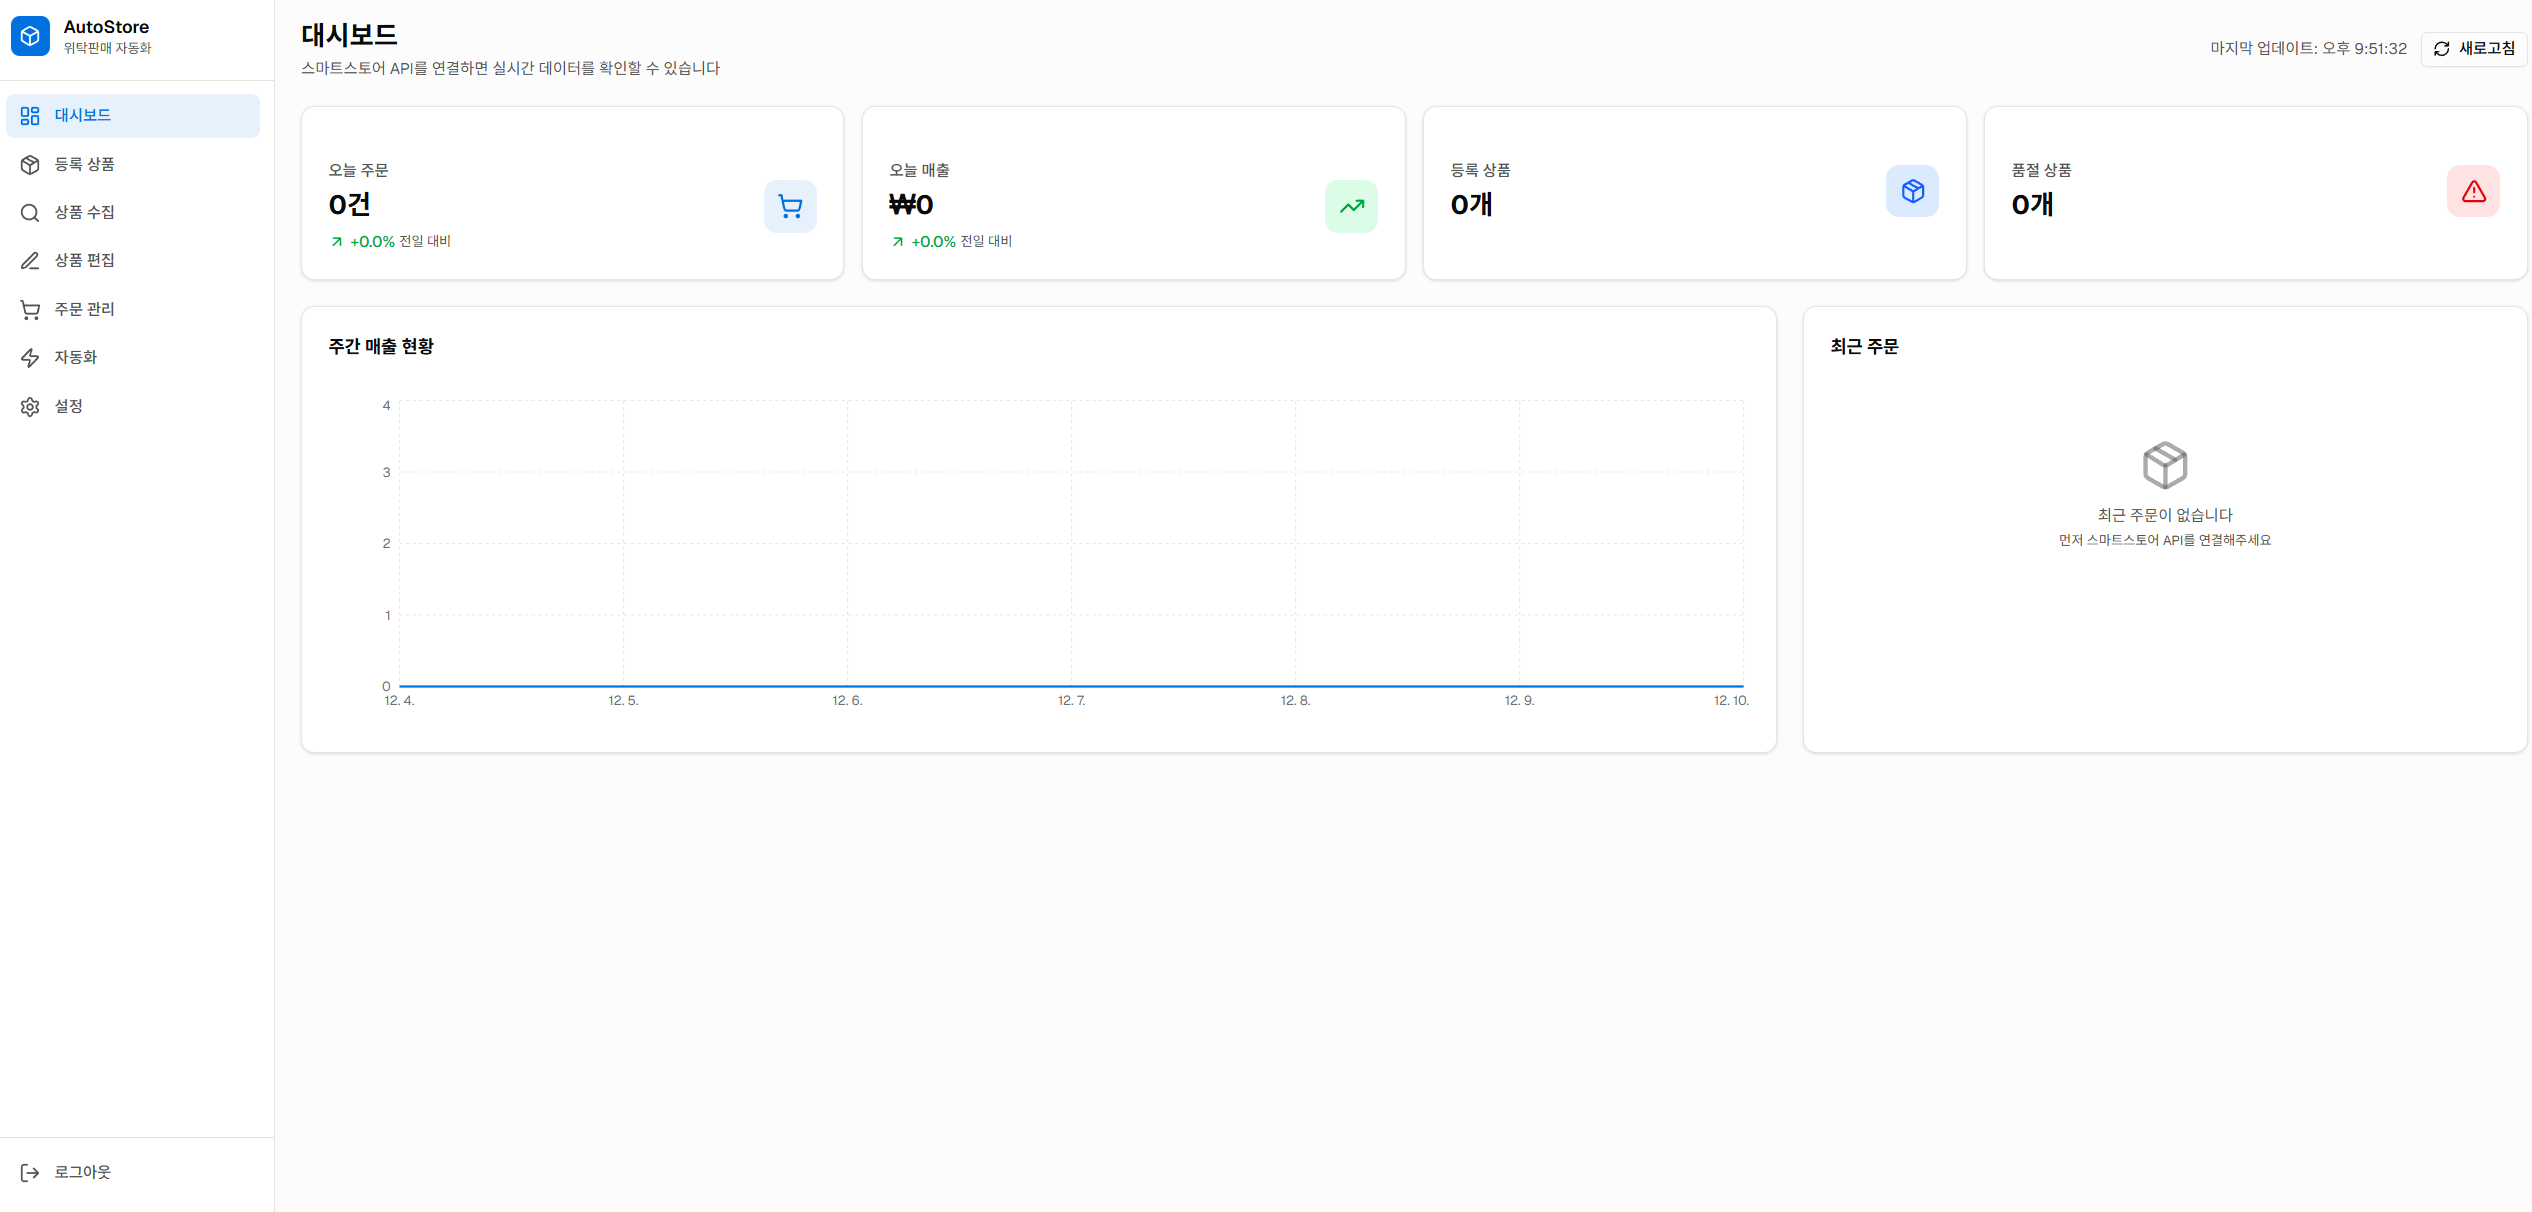
Task: Click the blue box icon in 등록 상품 card
Action: [1912, 191]
